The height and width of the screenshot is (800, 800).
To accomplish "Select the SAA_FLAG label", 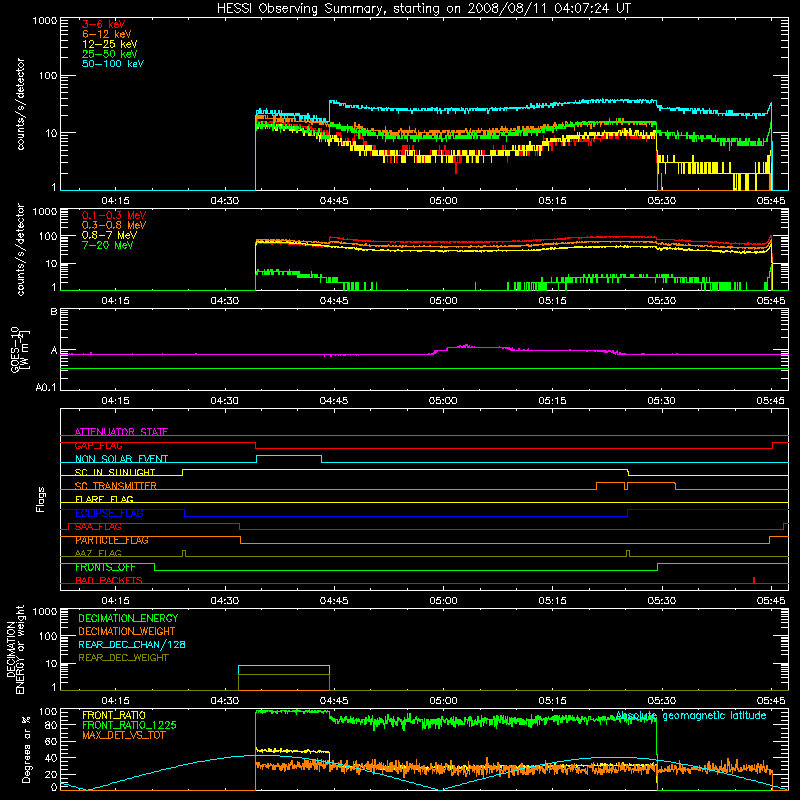I will [x=98, y=527].
